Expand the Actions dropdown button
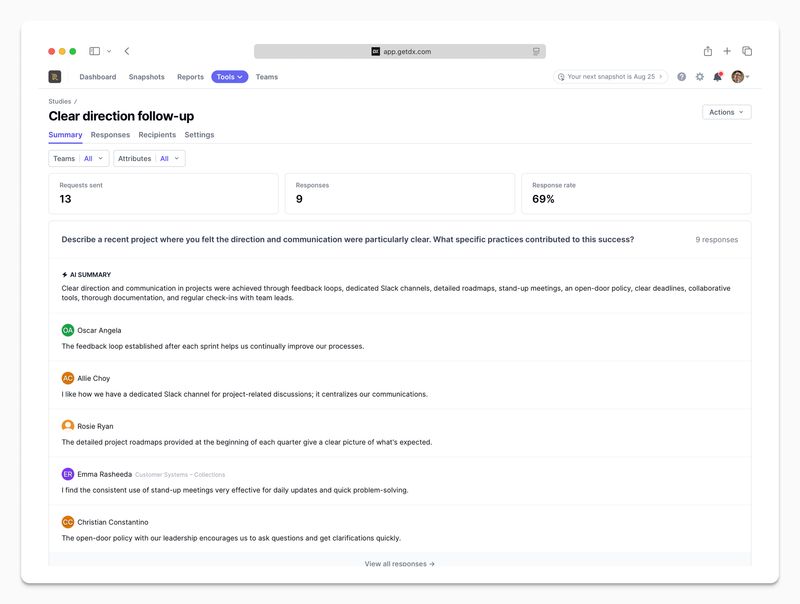The height and width of the screenshot is (604, 800). 726,112
